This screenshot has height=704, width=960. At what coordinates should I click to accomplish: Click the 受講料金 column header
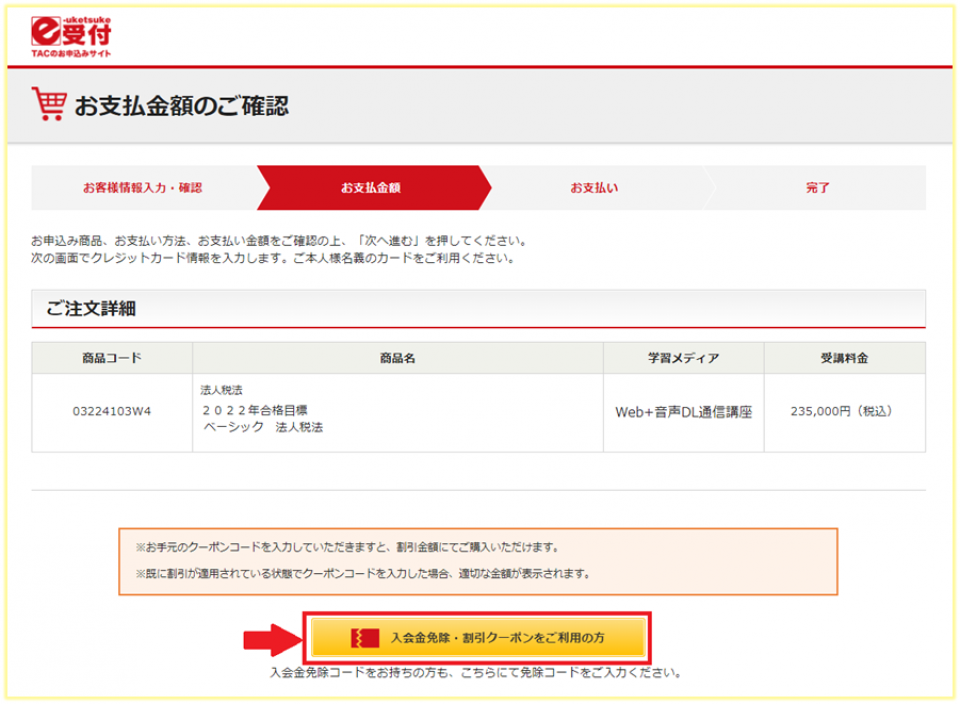(x=843, y=358)
